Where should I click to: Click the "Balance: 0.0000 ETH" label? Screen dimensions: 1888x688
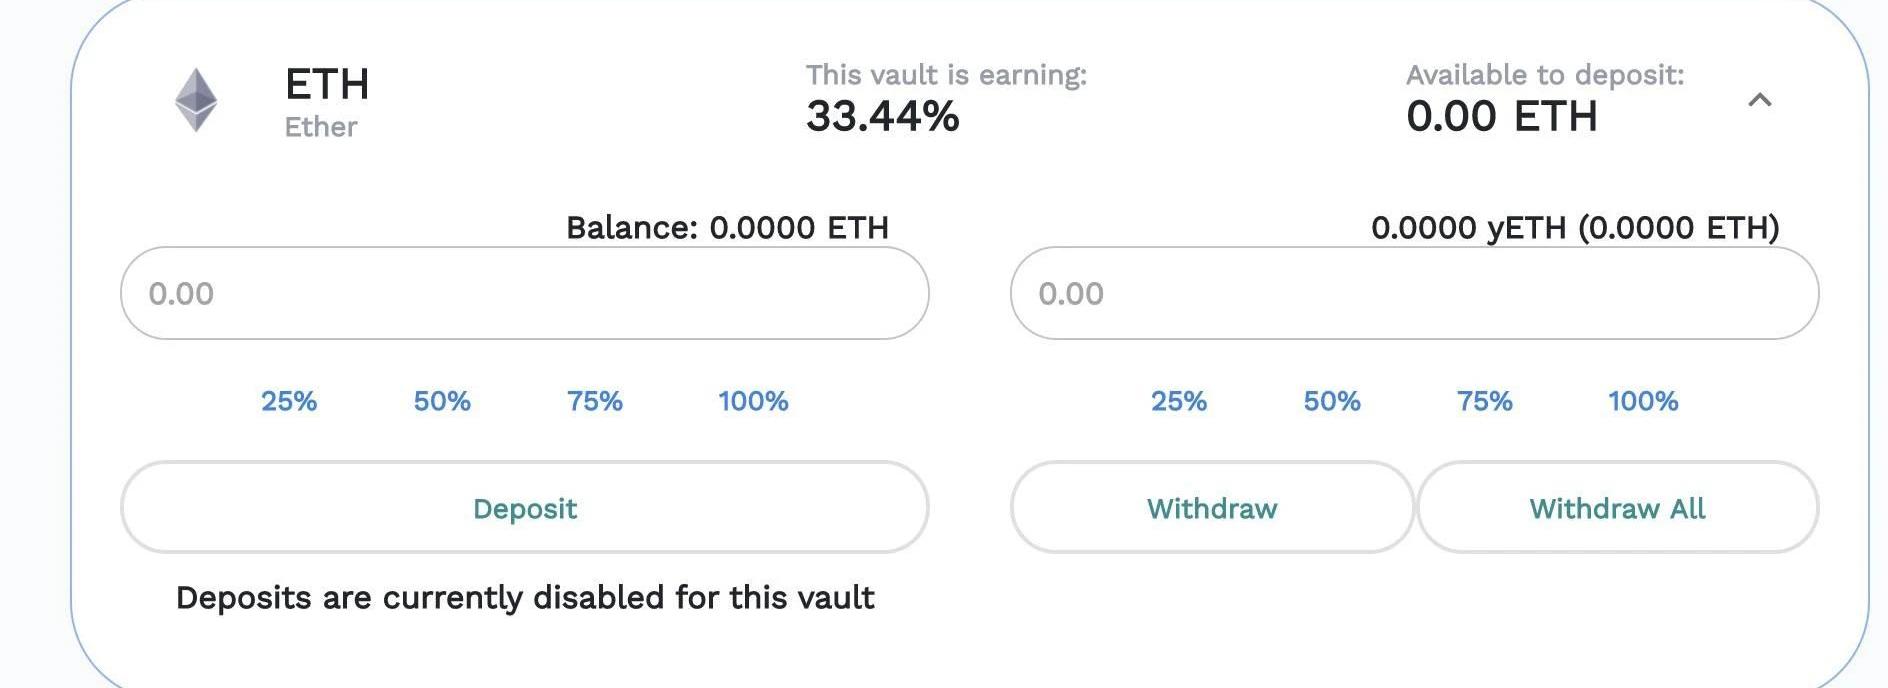pos(727,228)
